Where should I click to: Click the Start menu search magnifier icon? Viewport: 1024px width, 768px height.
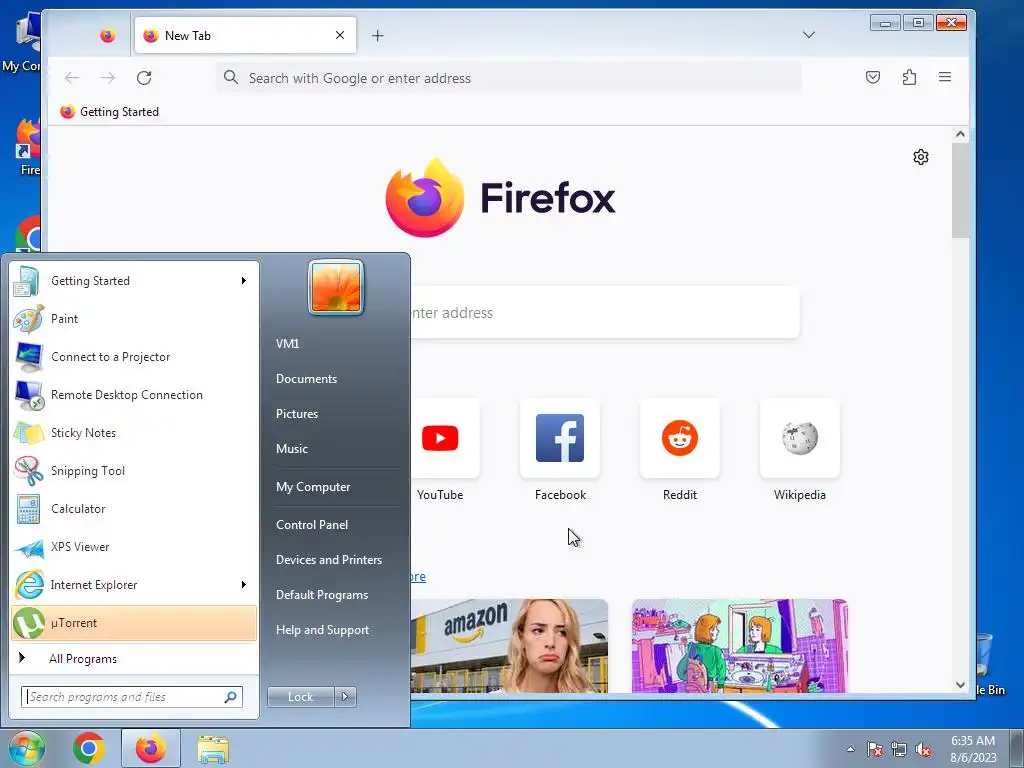pyautogui.click(x=230, y=697)
